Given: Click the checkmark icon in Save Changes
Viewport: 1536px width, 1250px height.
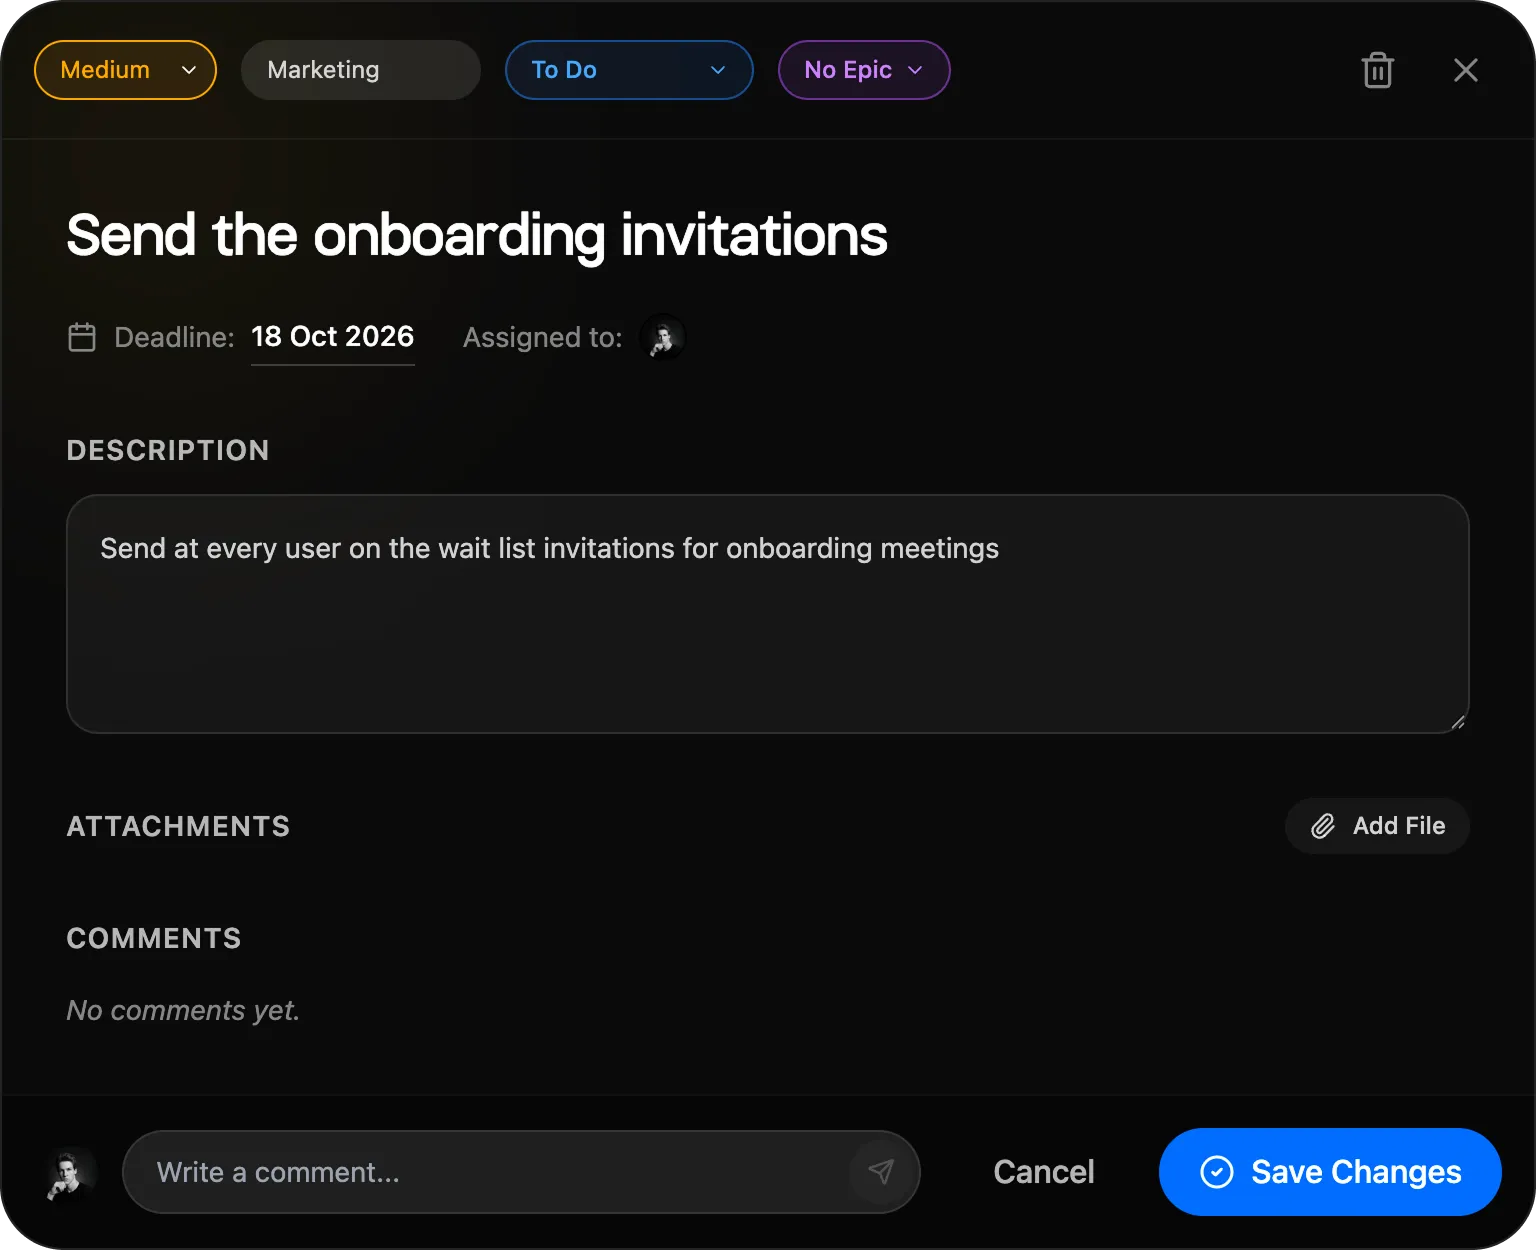Looking at the screenshot, I should point(1216,1172).
